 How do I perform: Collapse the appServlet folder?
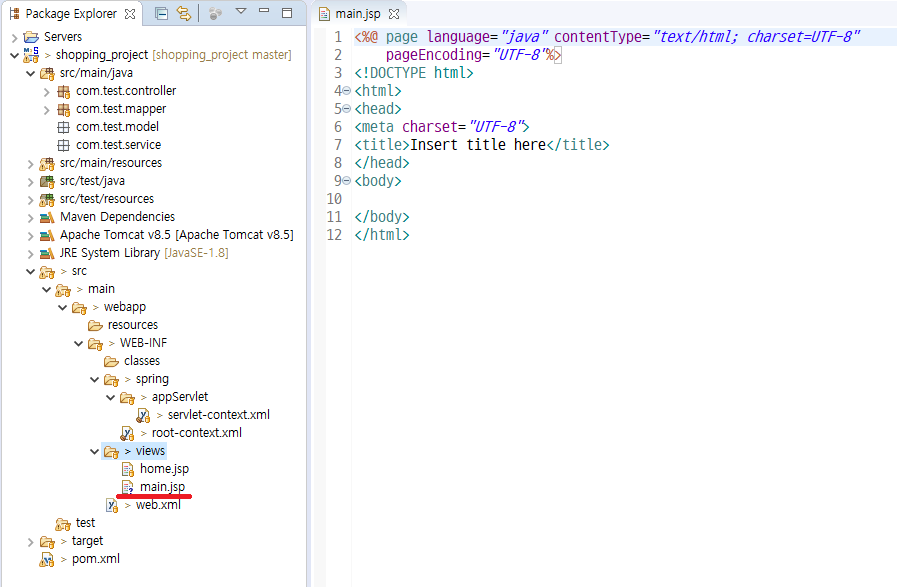110,398
